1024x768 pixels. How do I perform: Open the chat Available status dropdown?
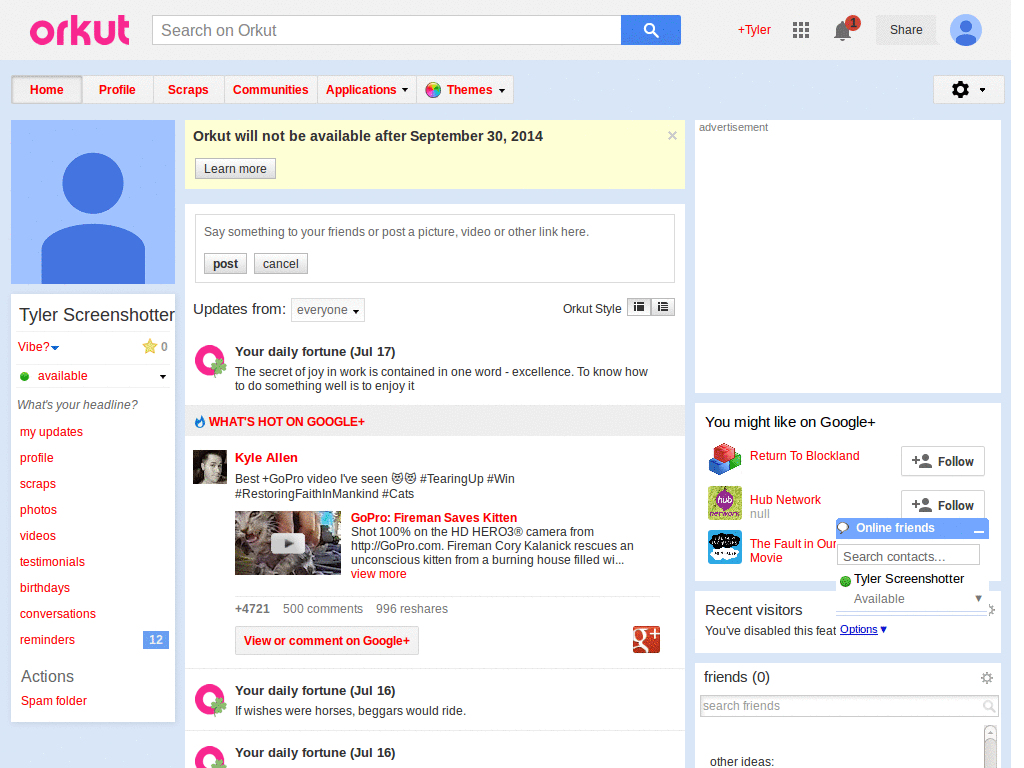(x=978, y=598)
